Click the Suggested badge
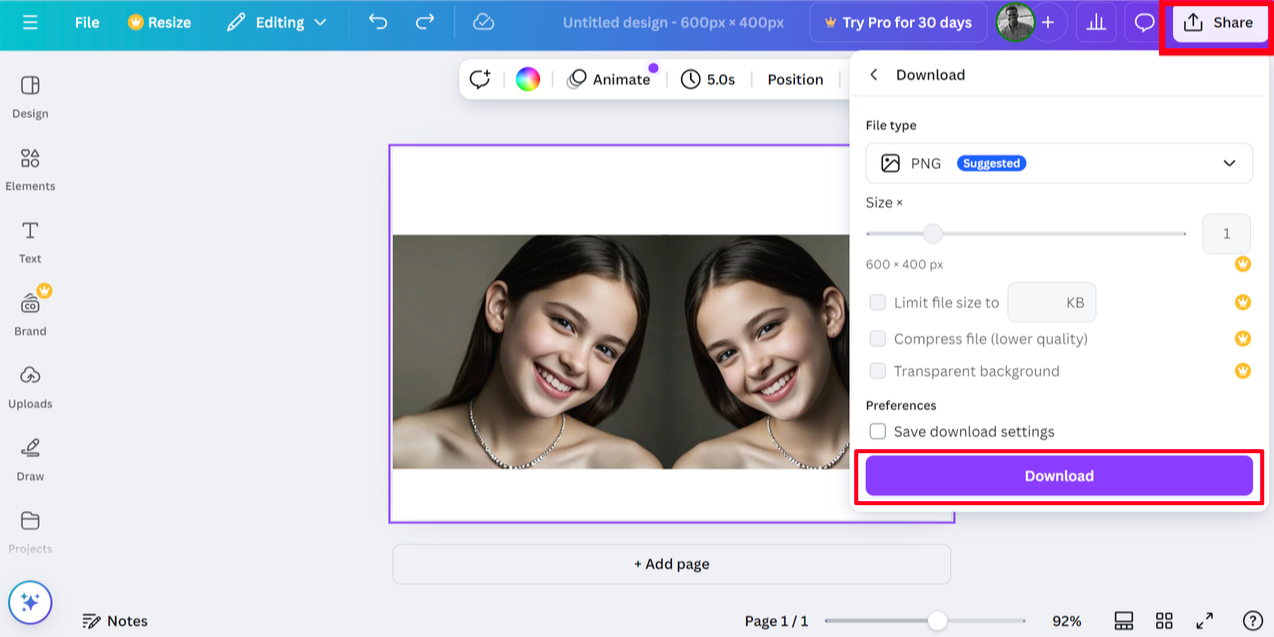1274x637 pixels. (x=991, y=163)
